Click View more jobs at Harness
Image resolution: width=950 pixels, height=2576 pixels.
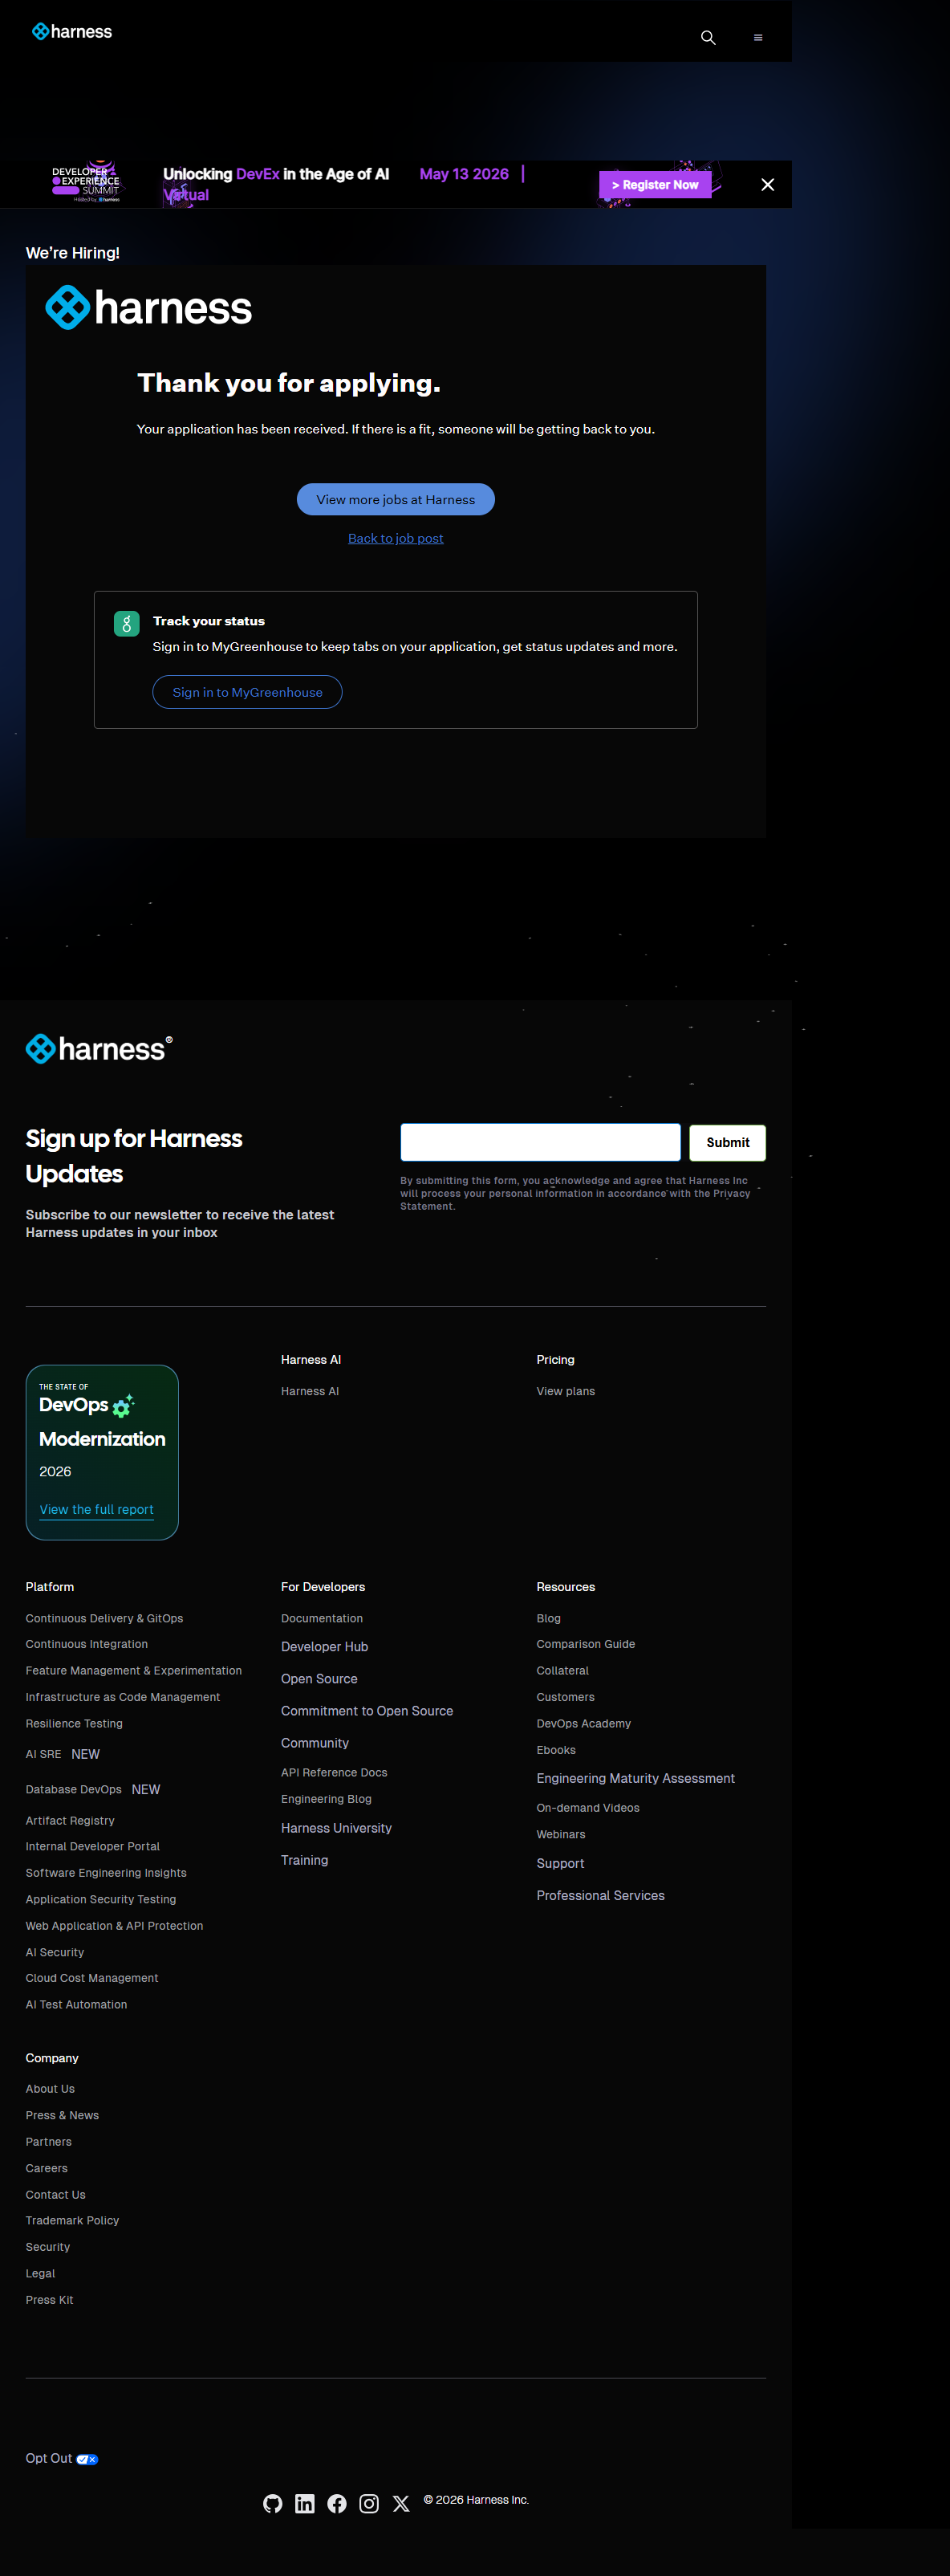coord(395,500)
